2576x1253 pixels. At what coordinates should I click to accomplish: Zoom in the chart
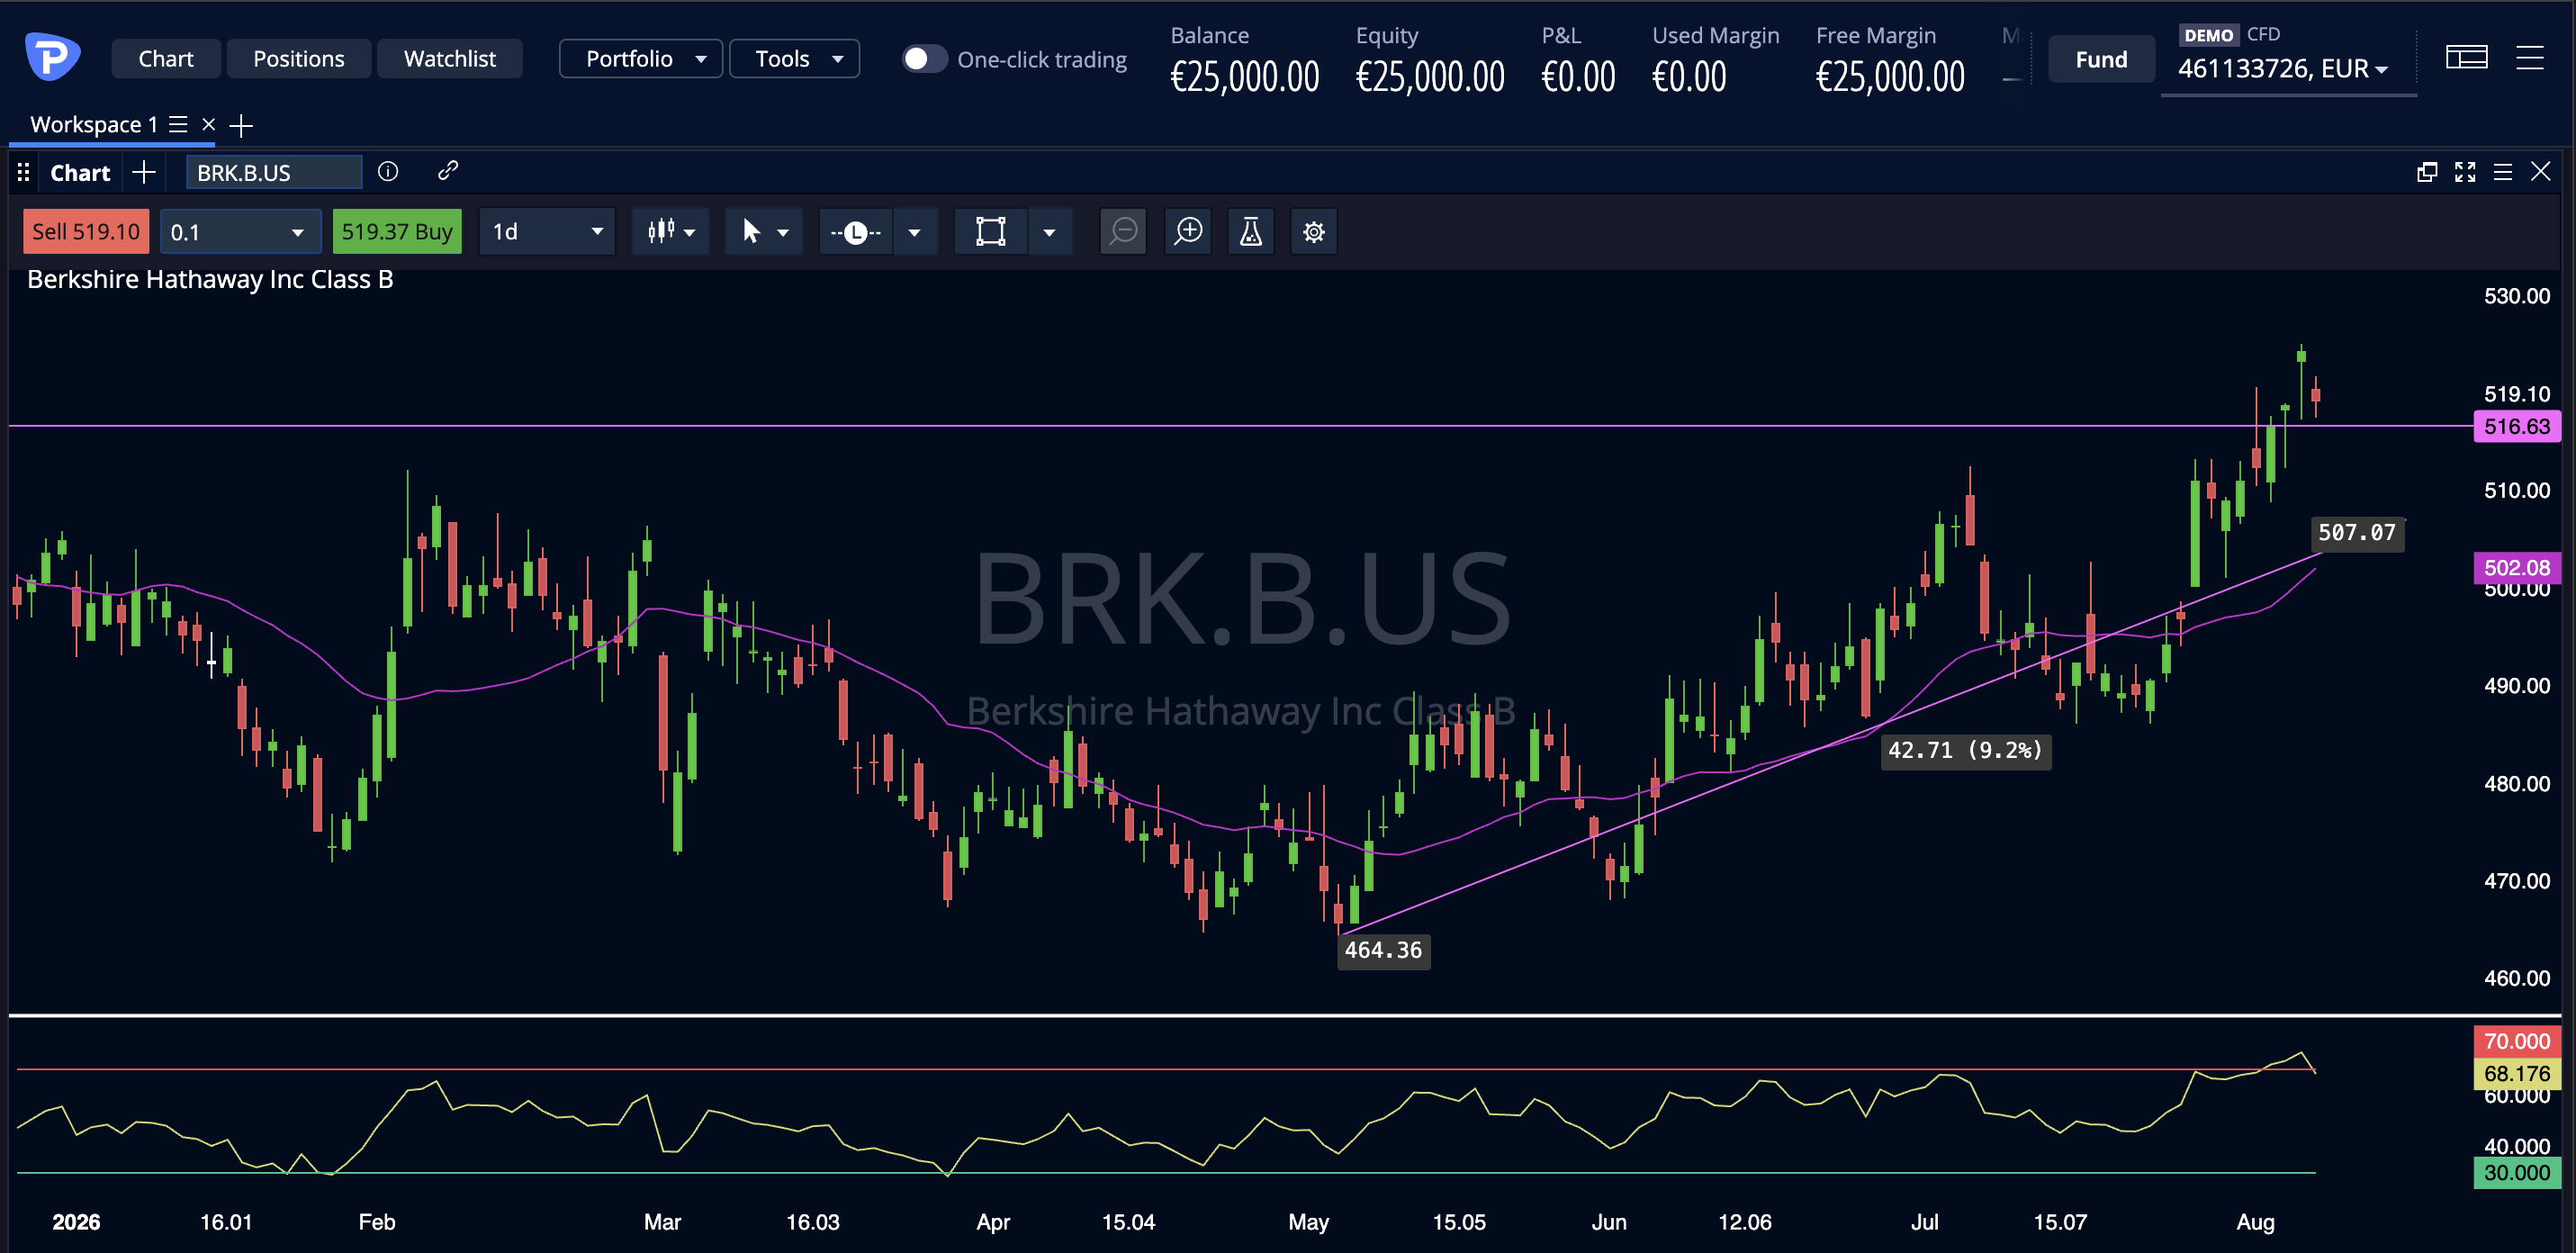pyautogui.click(x=1188, y=231)
